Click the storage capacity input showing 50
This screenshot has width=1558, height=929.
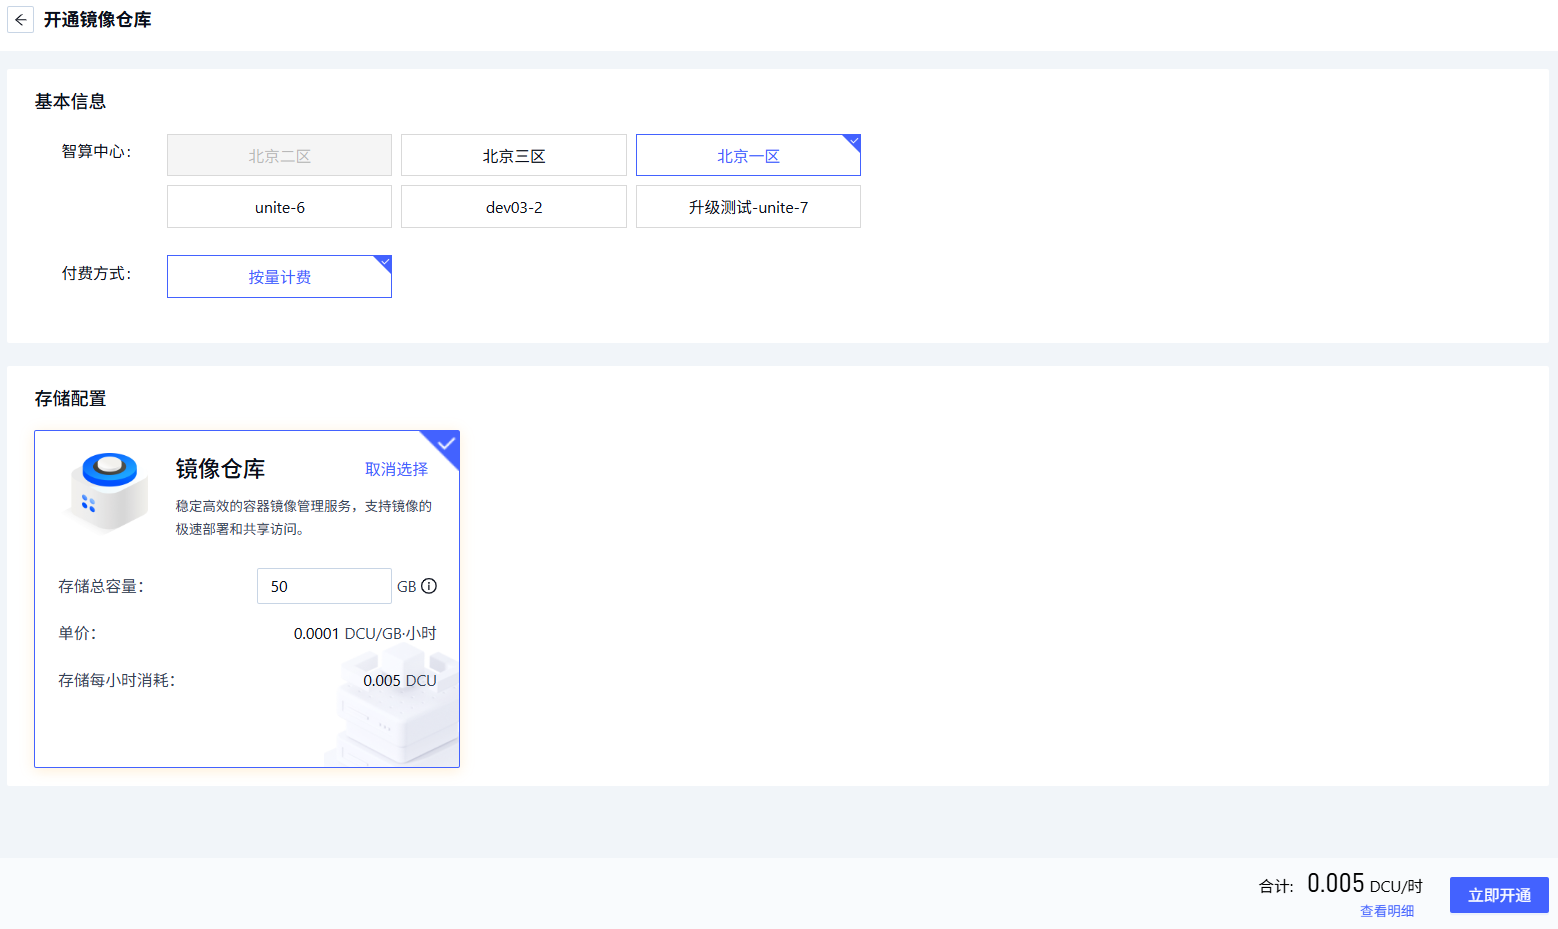323,586
